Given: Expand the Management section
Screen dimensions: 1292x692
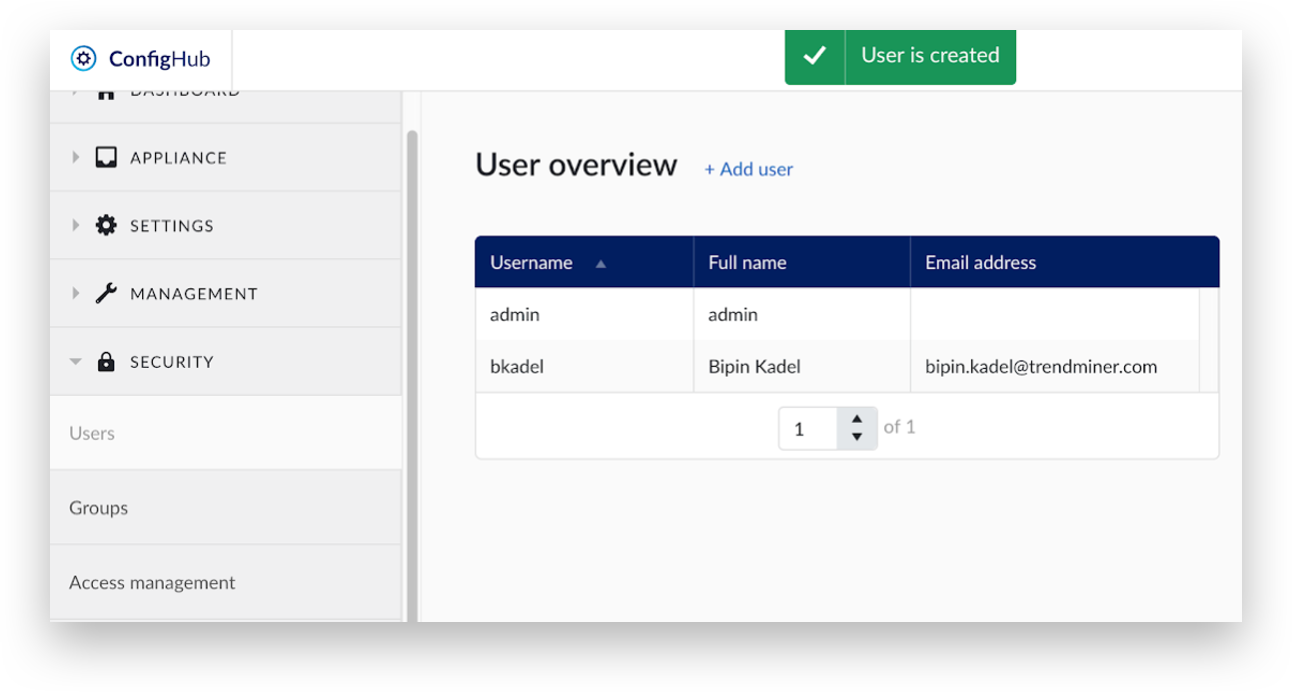Looking at the screenshot, I should pos(76,293).
